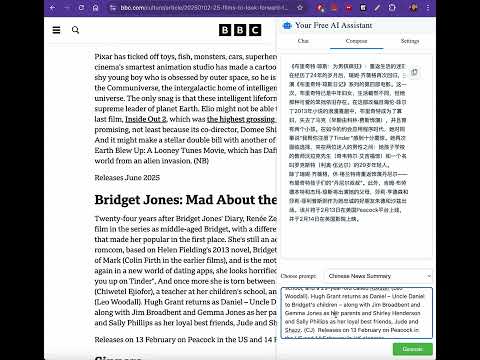Click the 'Releases June 2025' text
The height and width of the screenshot is (360, 480).
pyautogui.click(x=127, y=178)
